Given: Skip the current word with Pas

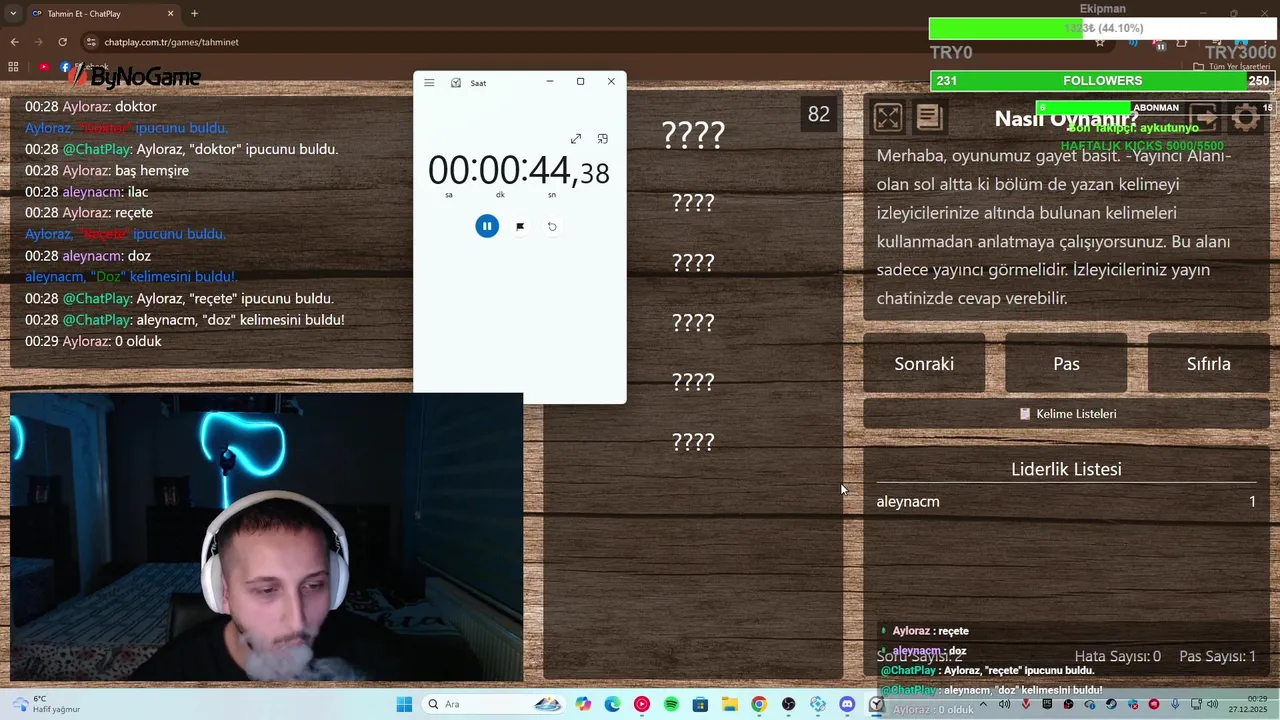Looking at the screenshot, I should 1066,364.
